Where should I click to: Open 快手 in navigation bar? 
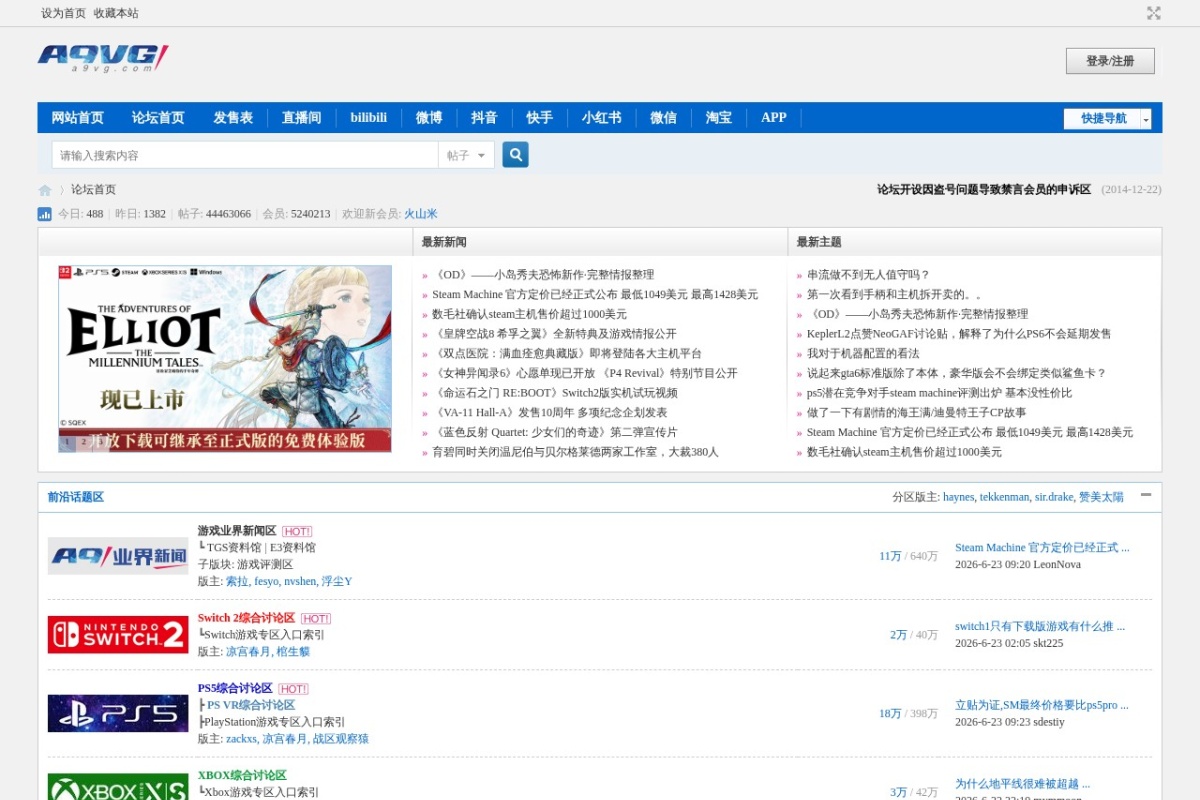(539, 118)
